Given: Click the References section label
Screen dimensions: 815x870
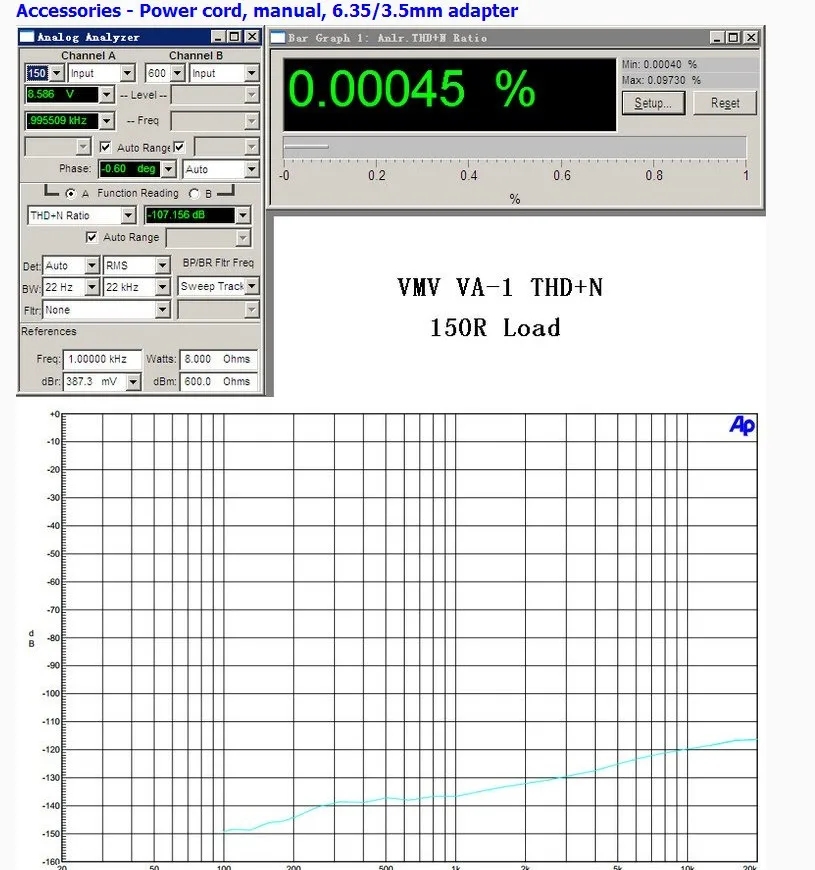Looking at the screenshot, I should (49, 331).
